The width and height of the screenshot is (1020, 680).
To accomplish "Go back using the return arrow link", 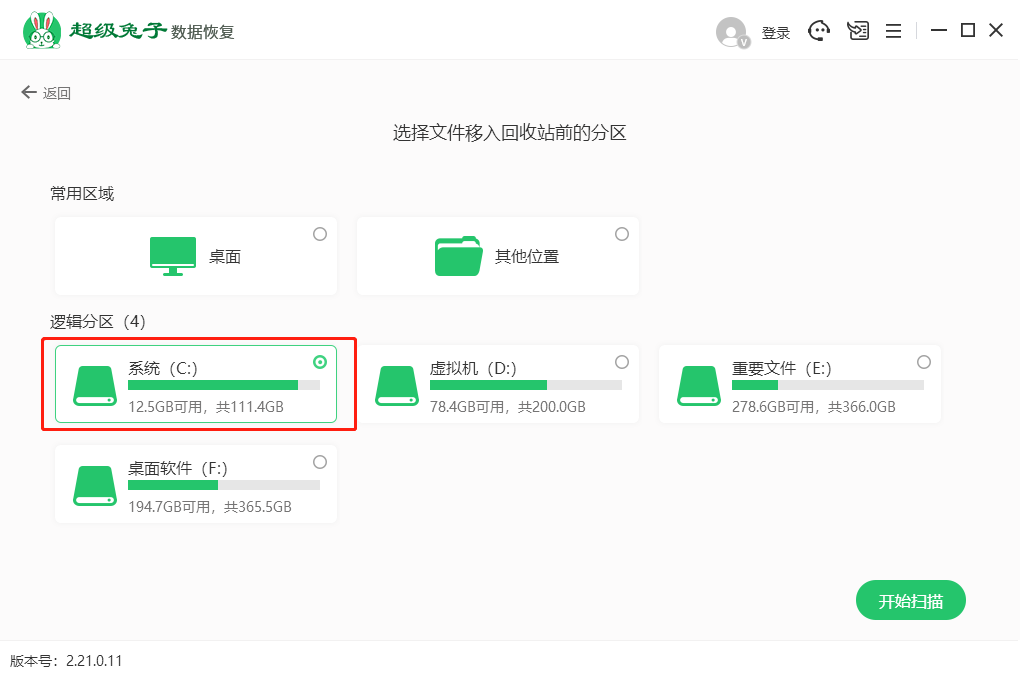I will 46,93.
